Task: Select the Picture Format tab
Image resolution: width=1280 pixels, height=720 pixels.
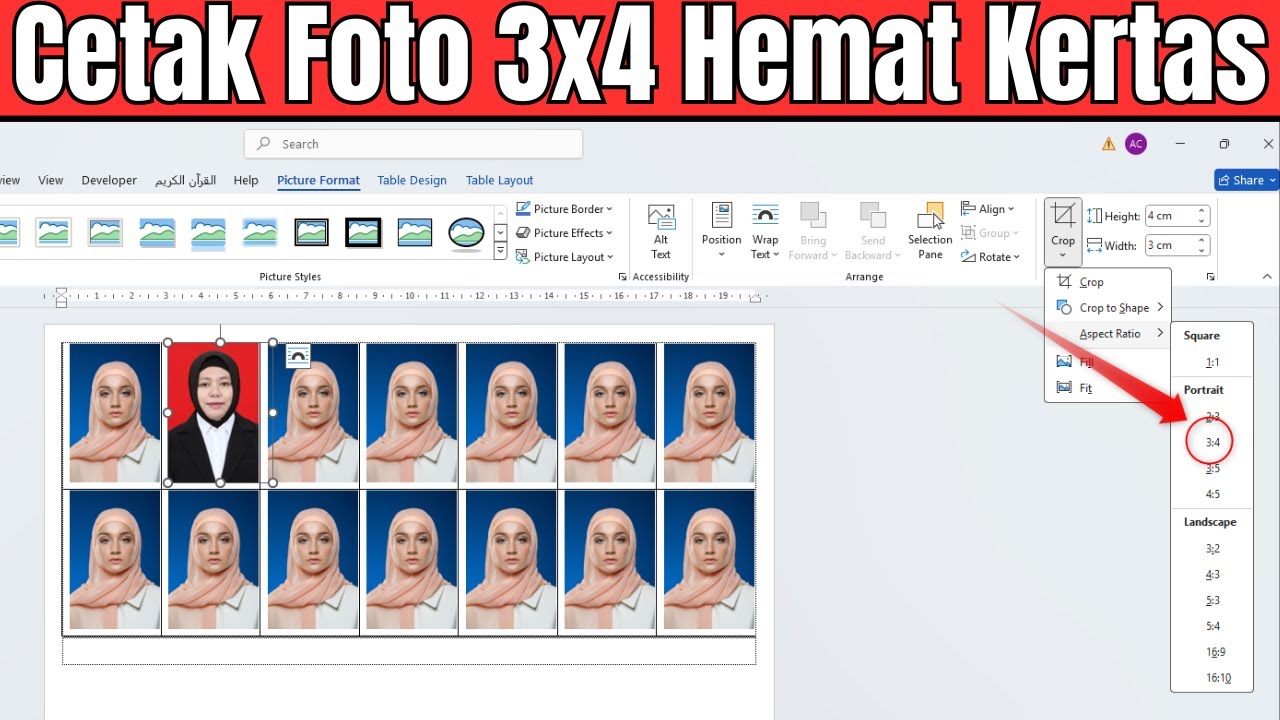Action: pyautogui.click(x=318, y=180)
